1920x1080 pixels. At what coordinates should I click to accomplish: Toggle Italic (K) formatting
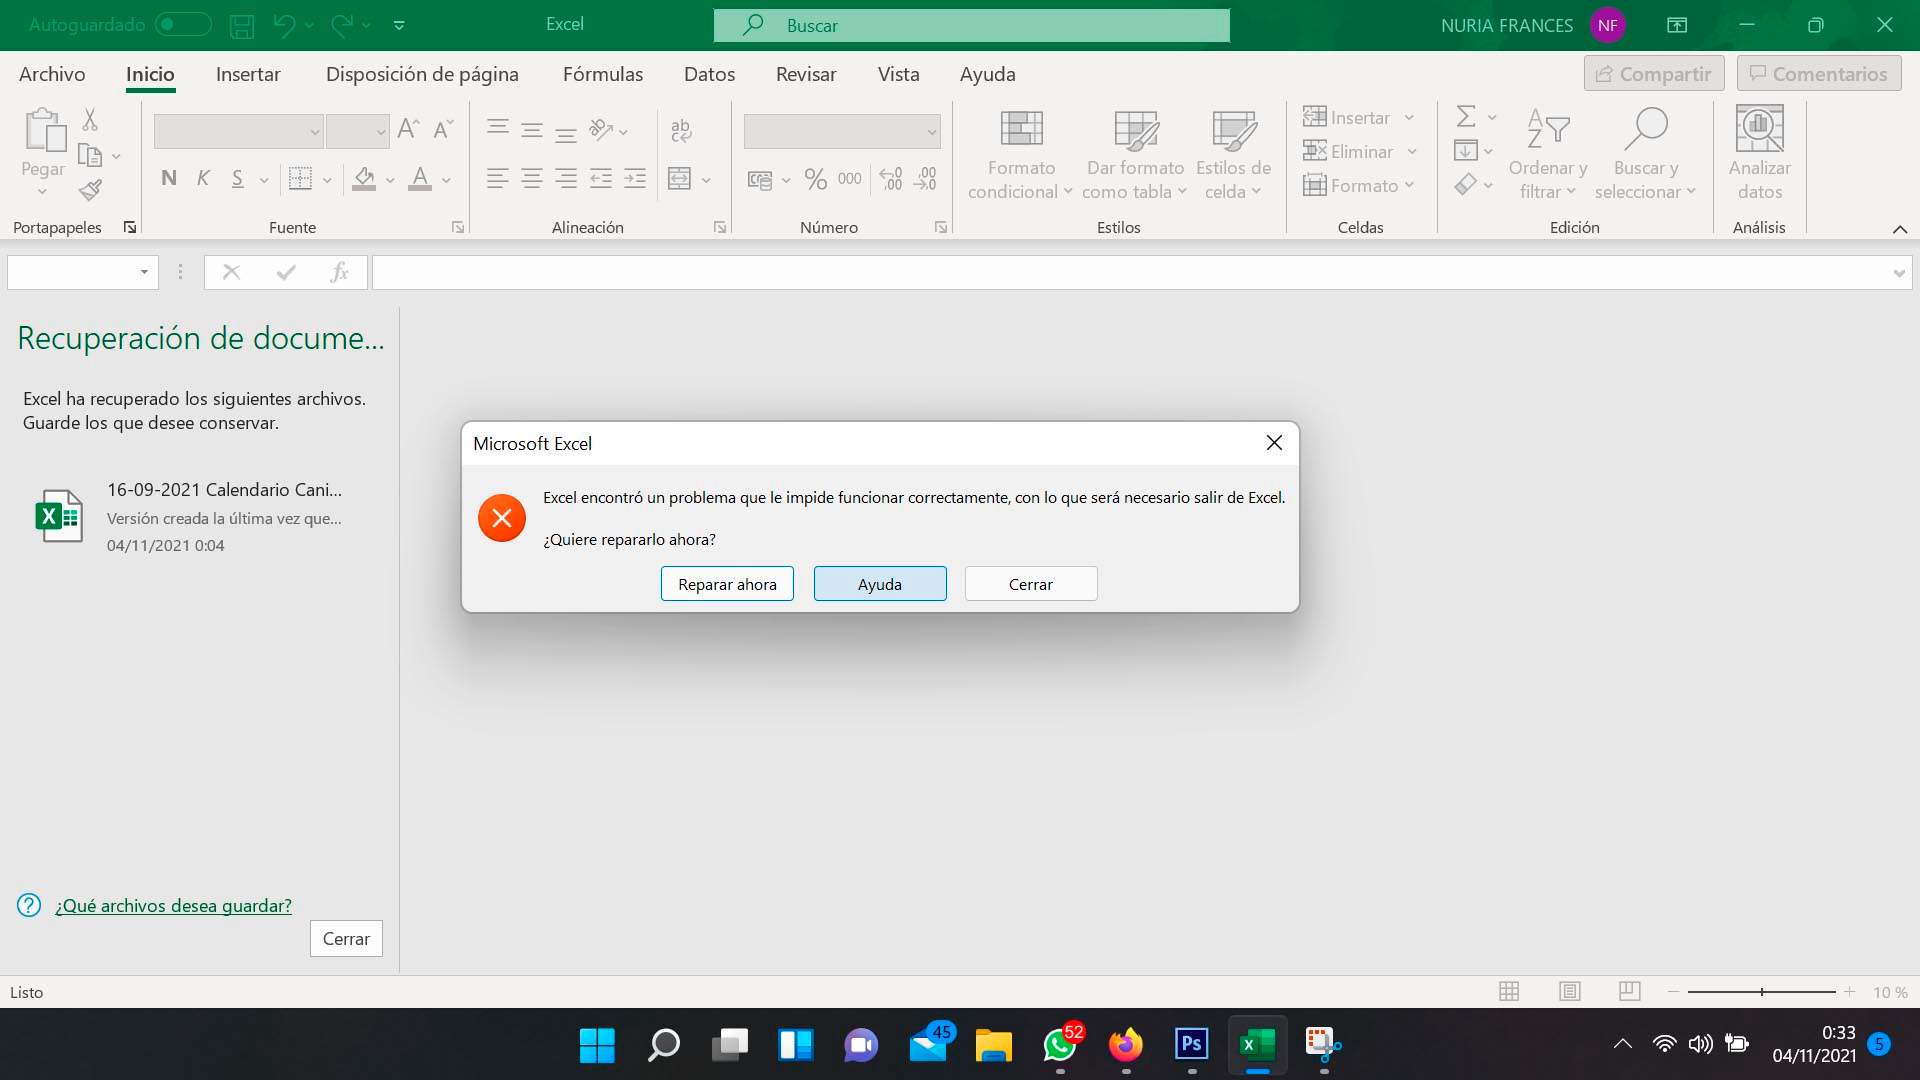point(203,178)
